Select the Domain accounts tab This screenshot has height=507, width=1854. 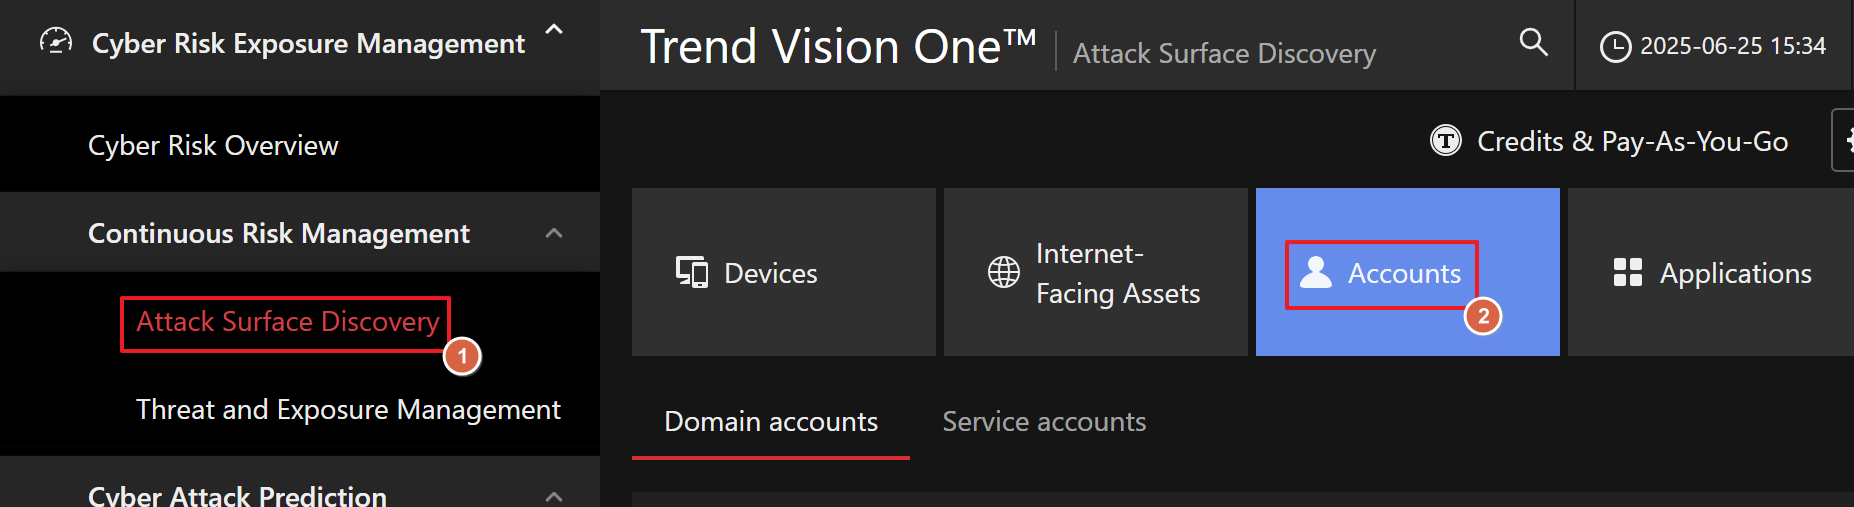point(771,422)
